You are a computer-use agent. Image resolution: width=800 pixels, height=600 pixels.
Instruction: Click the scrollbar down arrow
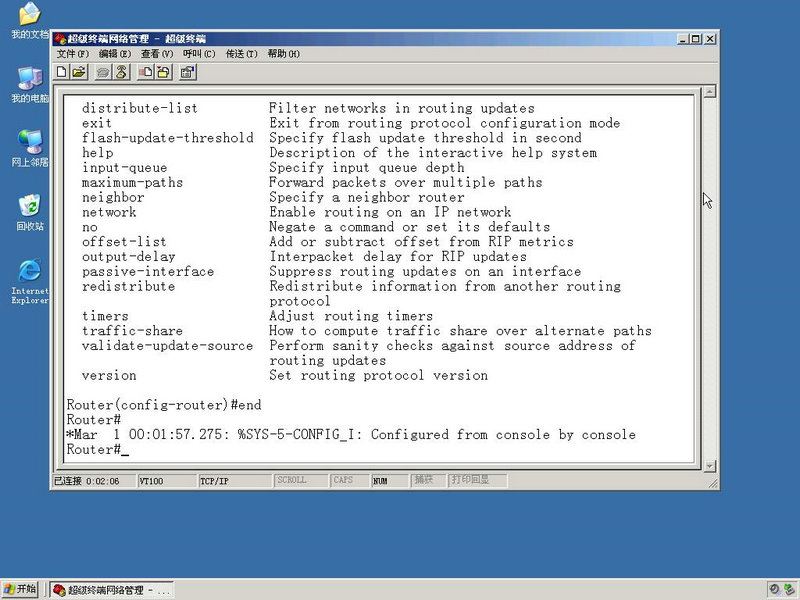click(710, 466)
